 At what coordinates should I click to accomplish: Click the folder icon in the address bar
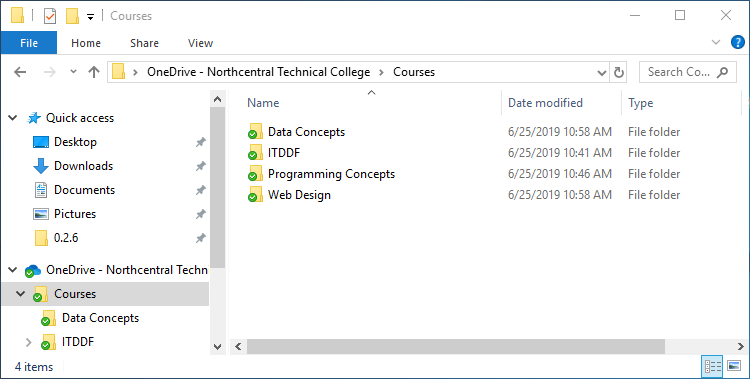click(x=119, y=72)
